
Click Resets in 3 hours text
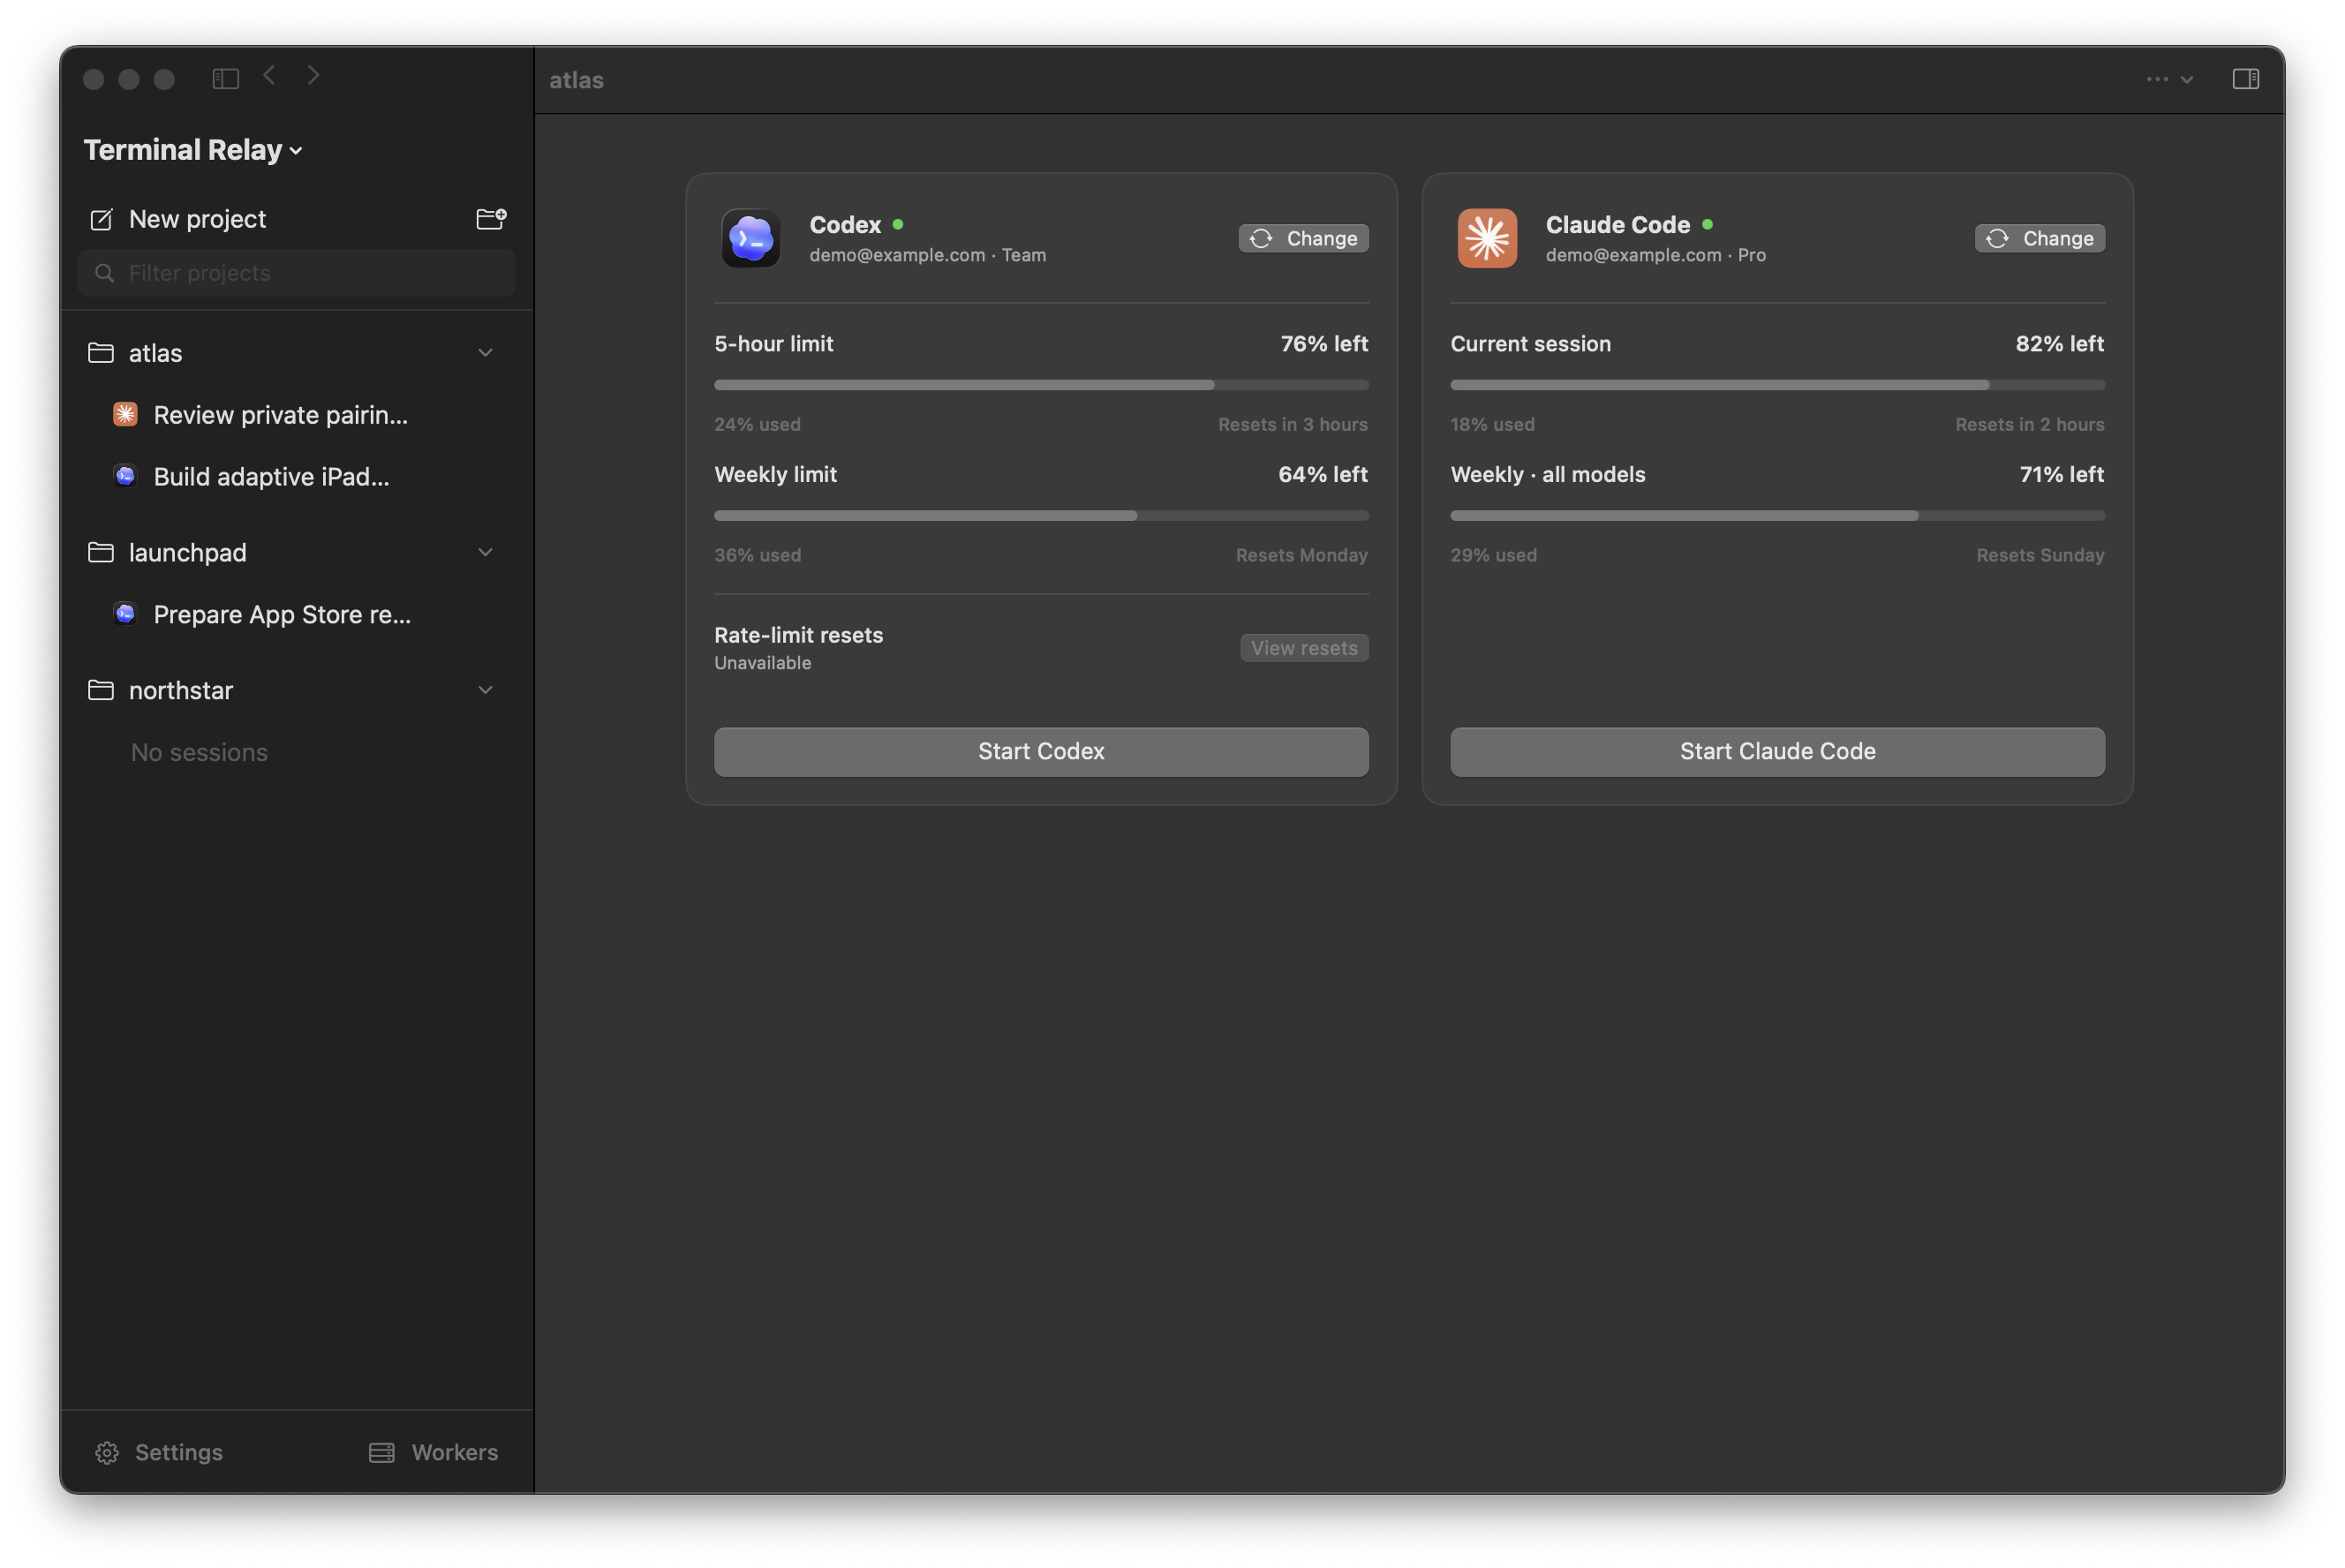click(1292, 424)
